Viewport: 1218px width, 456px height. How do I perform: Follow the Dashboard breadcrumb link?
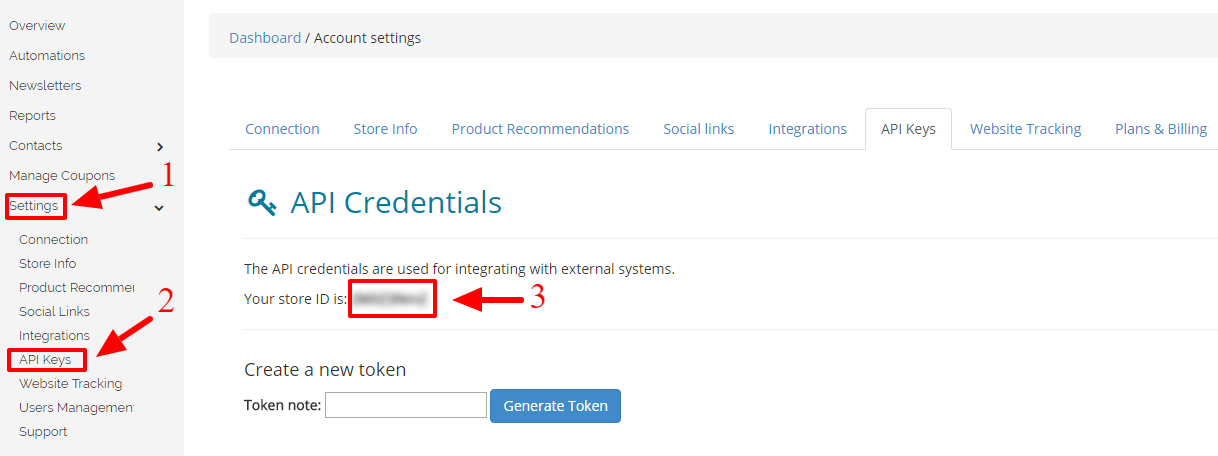click(x=265, y=38)
